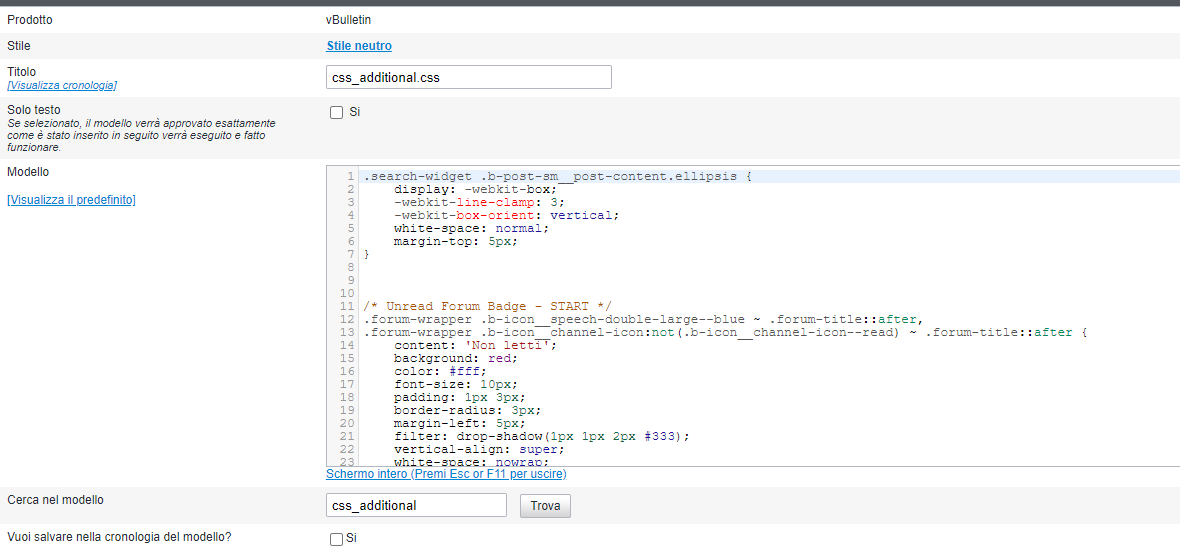1180x547 pixels.
Task: Click the Titolo field containing css_additional.css
Action: pos(468,77)
